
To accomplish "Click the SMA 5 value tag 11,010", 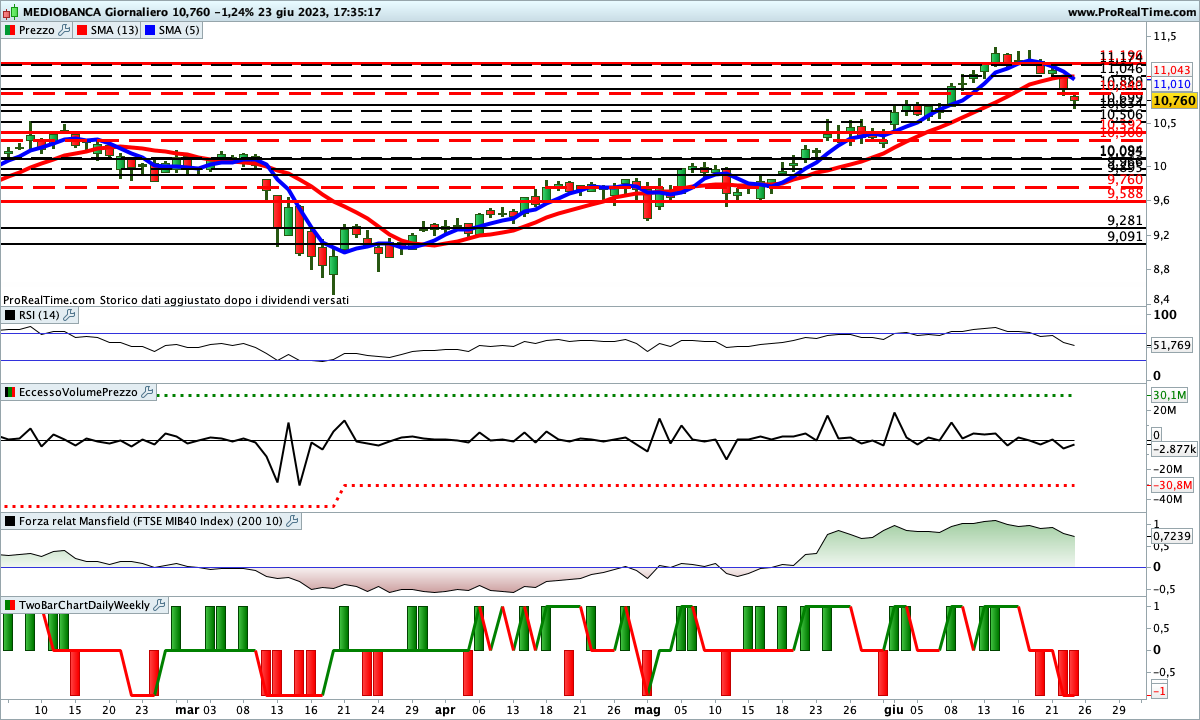I will [1172, 85].
